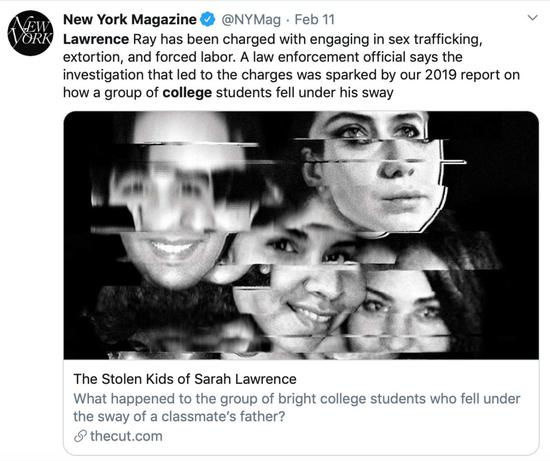Image resolution: width=550 pixels, height=461 pixels.
Task: Select the New York Magazine display name
Action: click(130, 20)
